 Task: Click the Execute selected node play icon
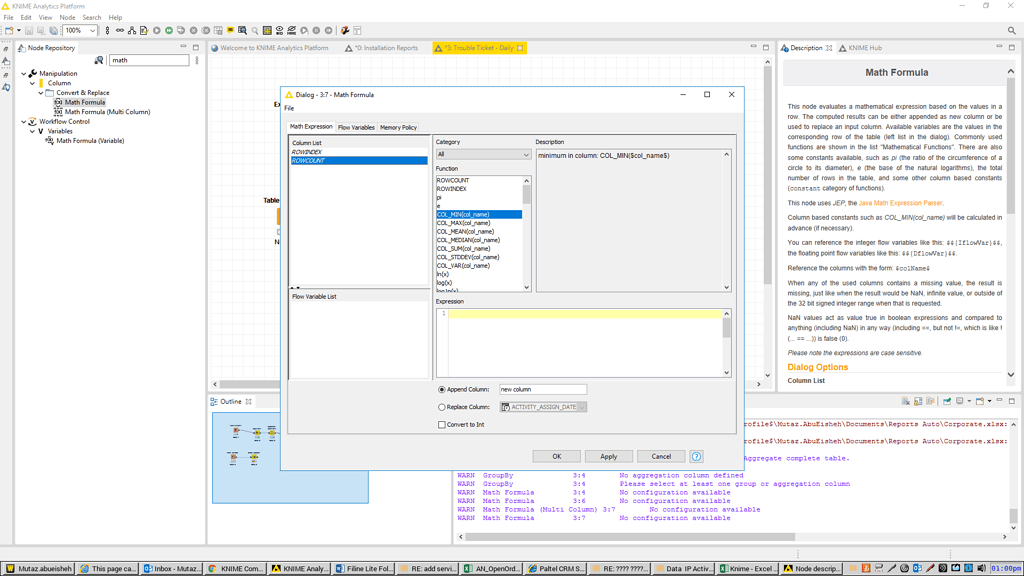[x=157, y=30]
